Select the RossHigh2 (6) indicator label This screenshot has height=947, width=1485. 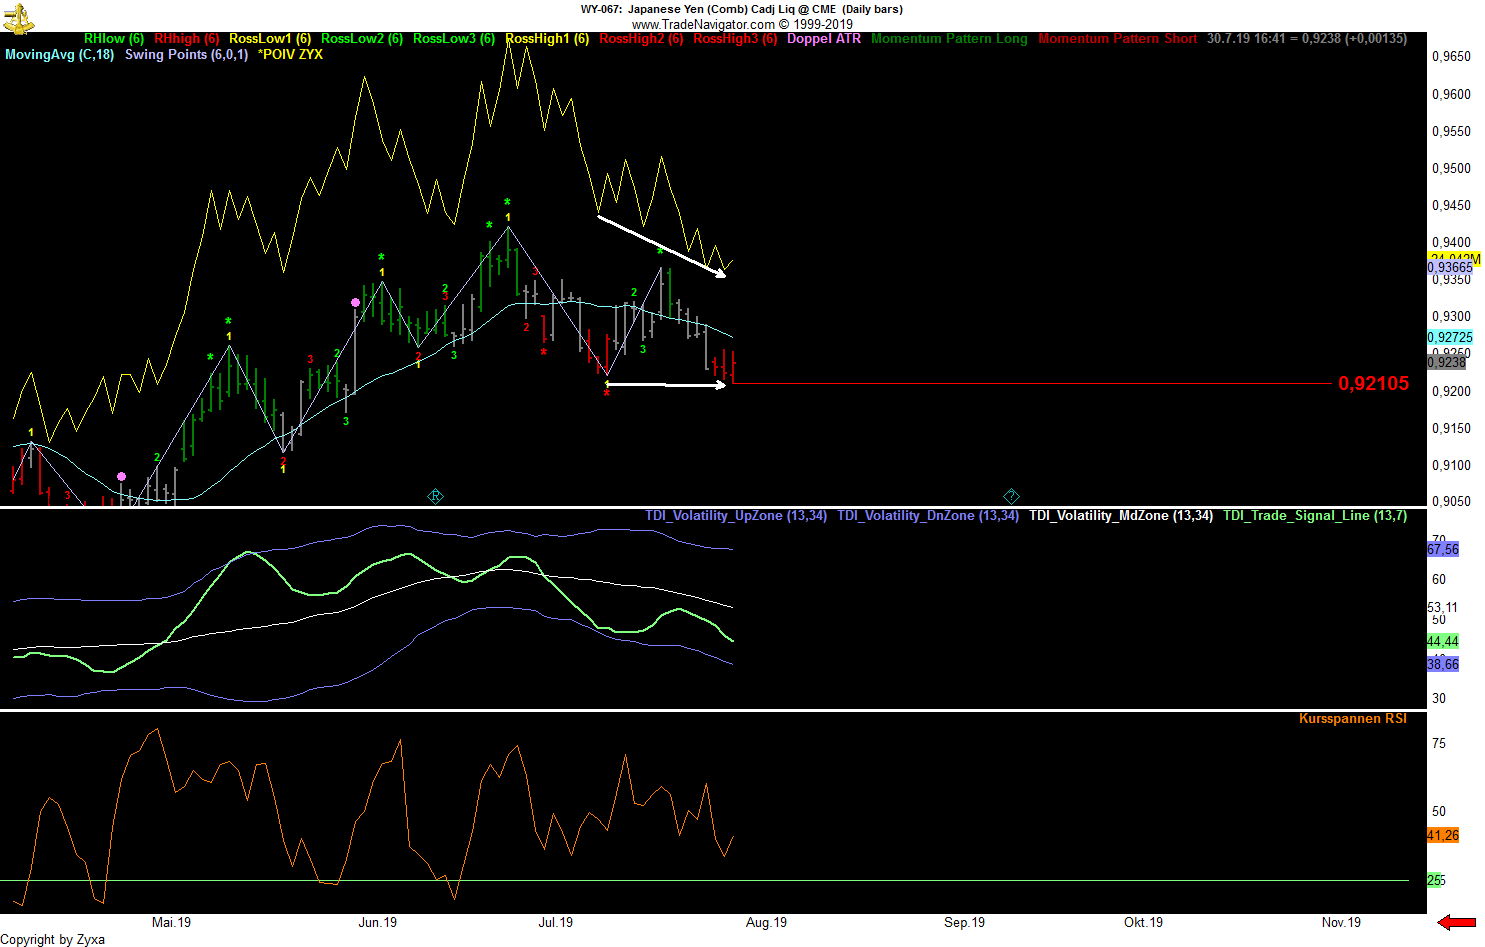(641, 39)
